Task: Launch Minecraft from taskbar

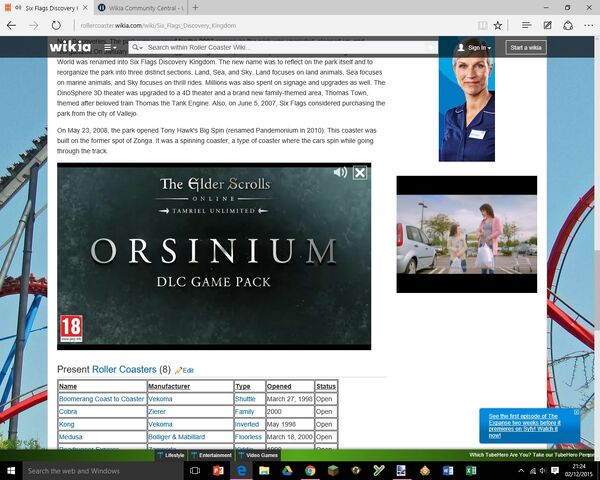Action: 333,470
